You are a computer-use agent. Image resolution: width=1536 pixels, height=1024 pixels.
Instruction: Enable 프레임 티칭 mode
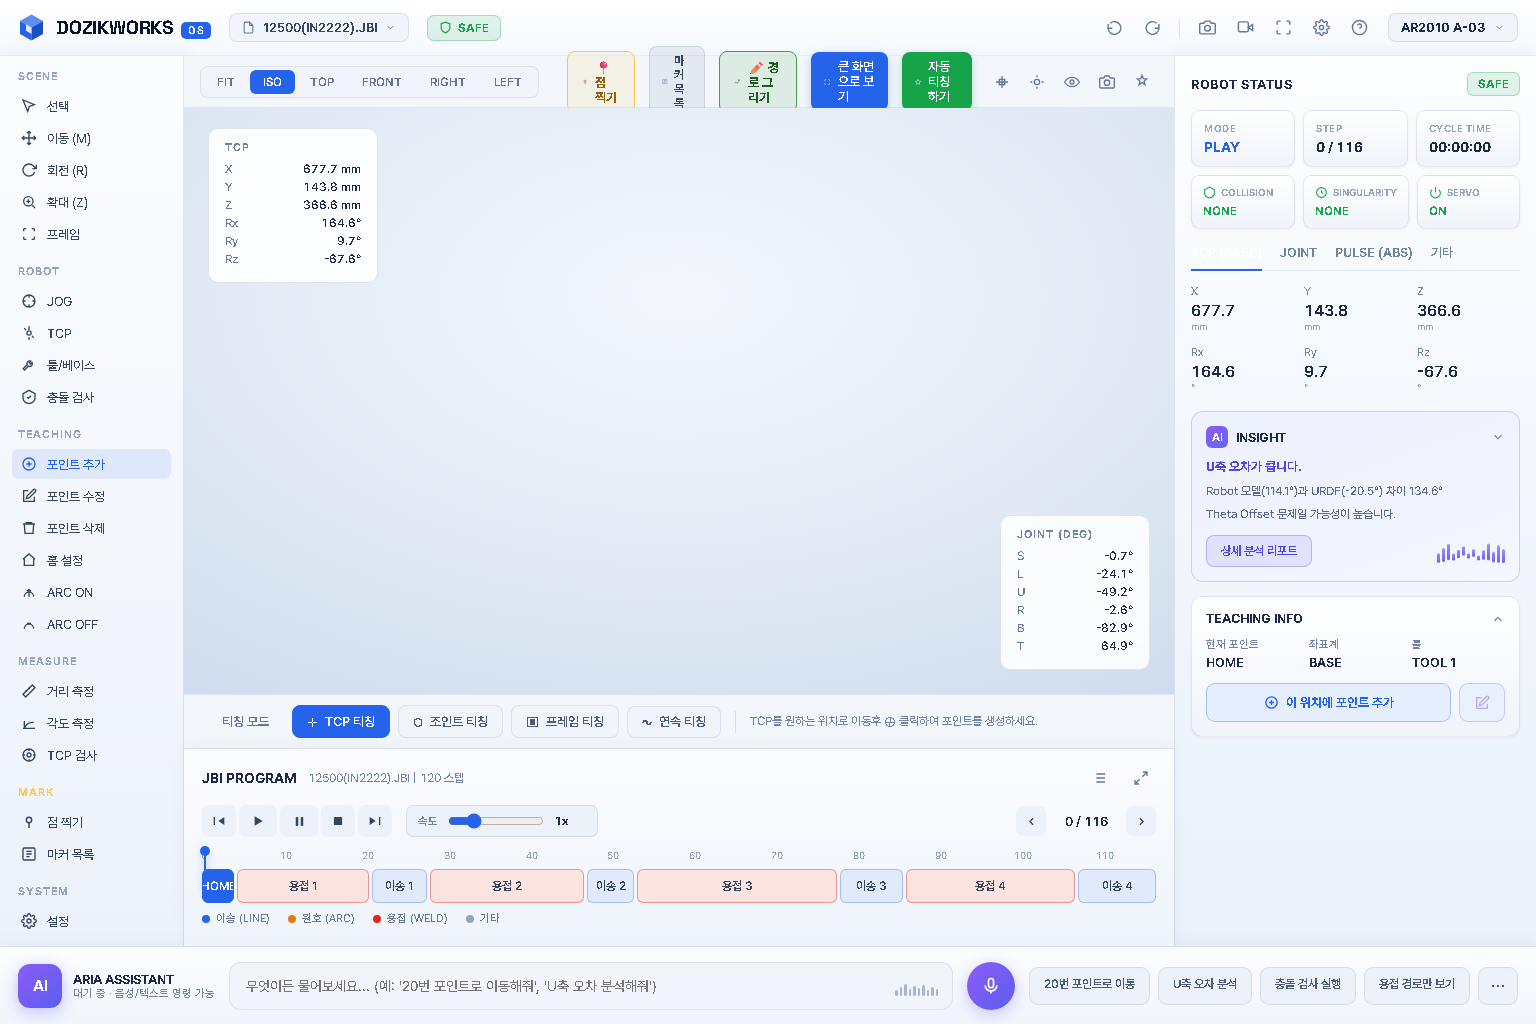[565, 721]
